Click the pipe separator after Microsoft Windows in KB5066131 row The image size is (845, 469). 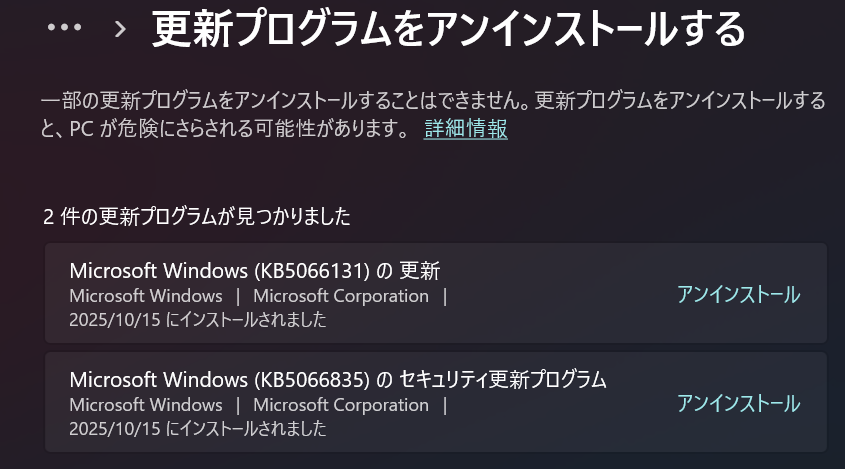click(x=238, y=296)
